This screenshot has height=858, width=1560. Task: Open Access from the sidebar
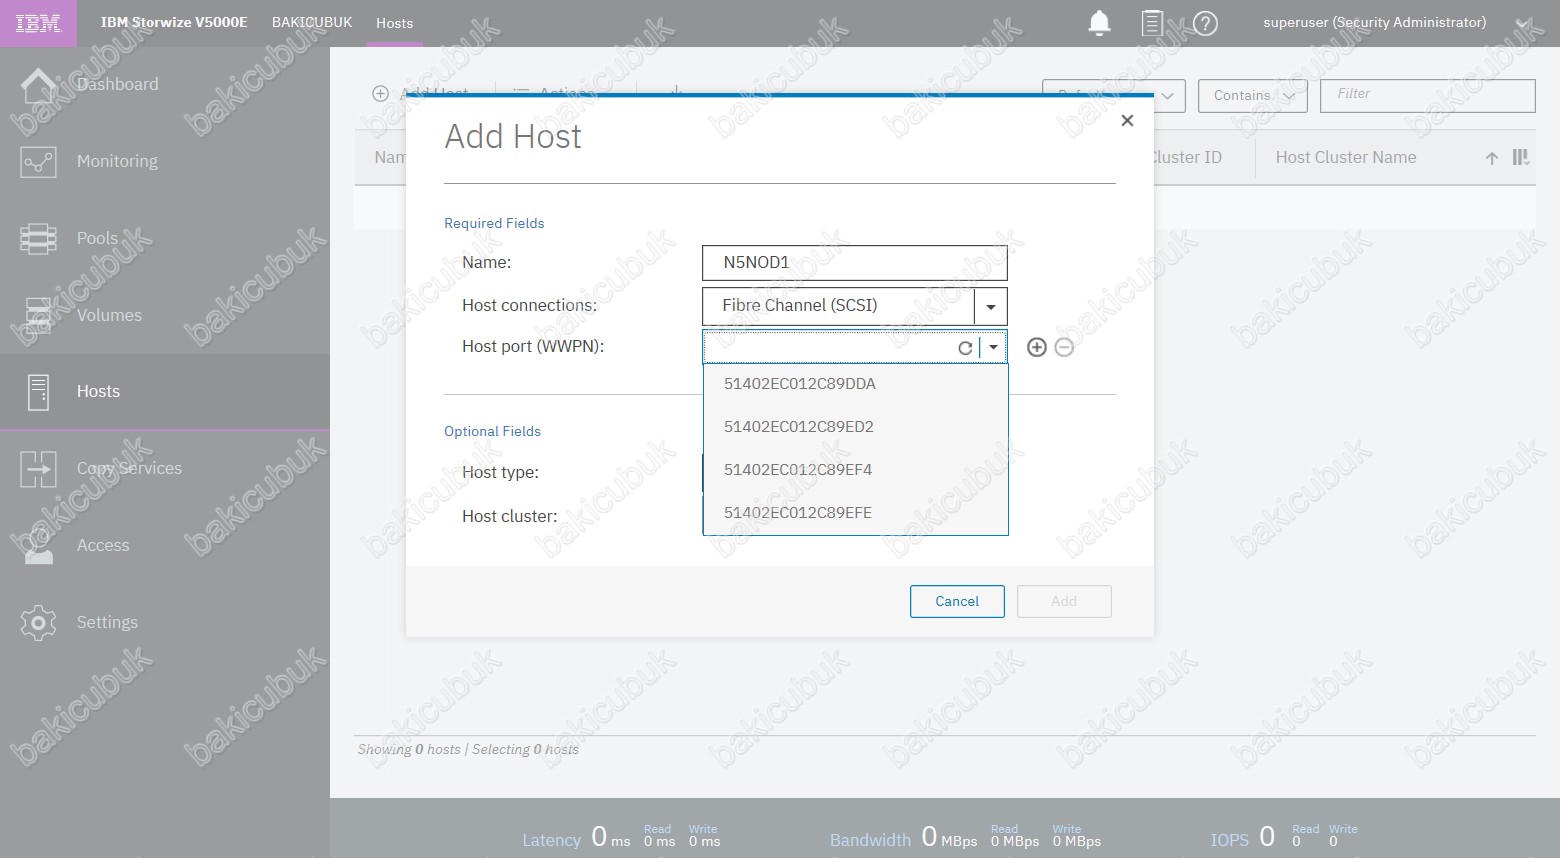[103, 546]
